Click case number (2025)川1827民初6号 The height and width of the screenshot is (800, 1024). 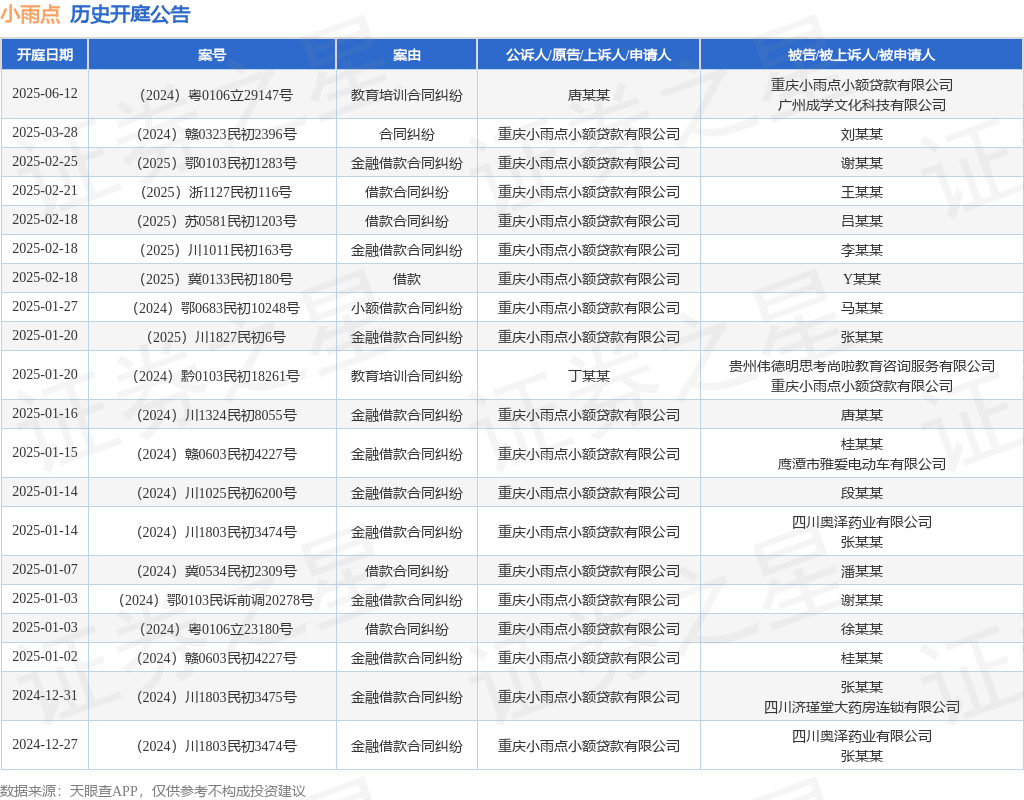pos(216,338)
